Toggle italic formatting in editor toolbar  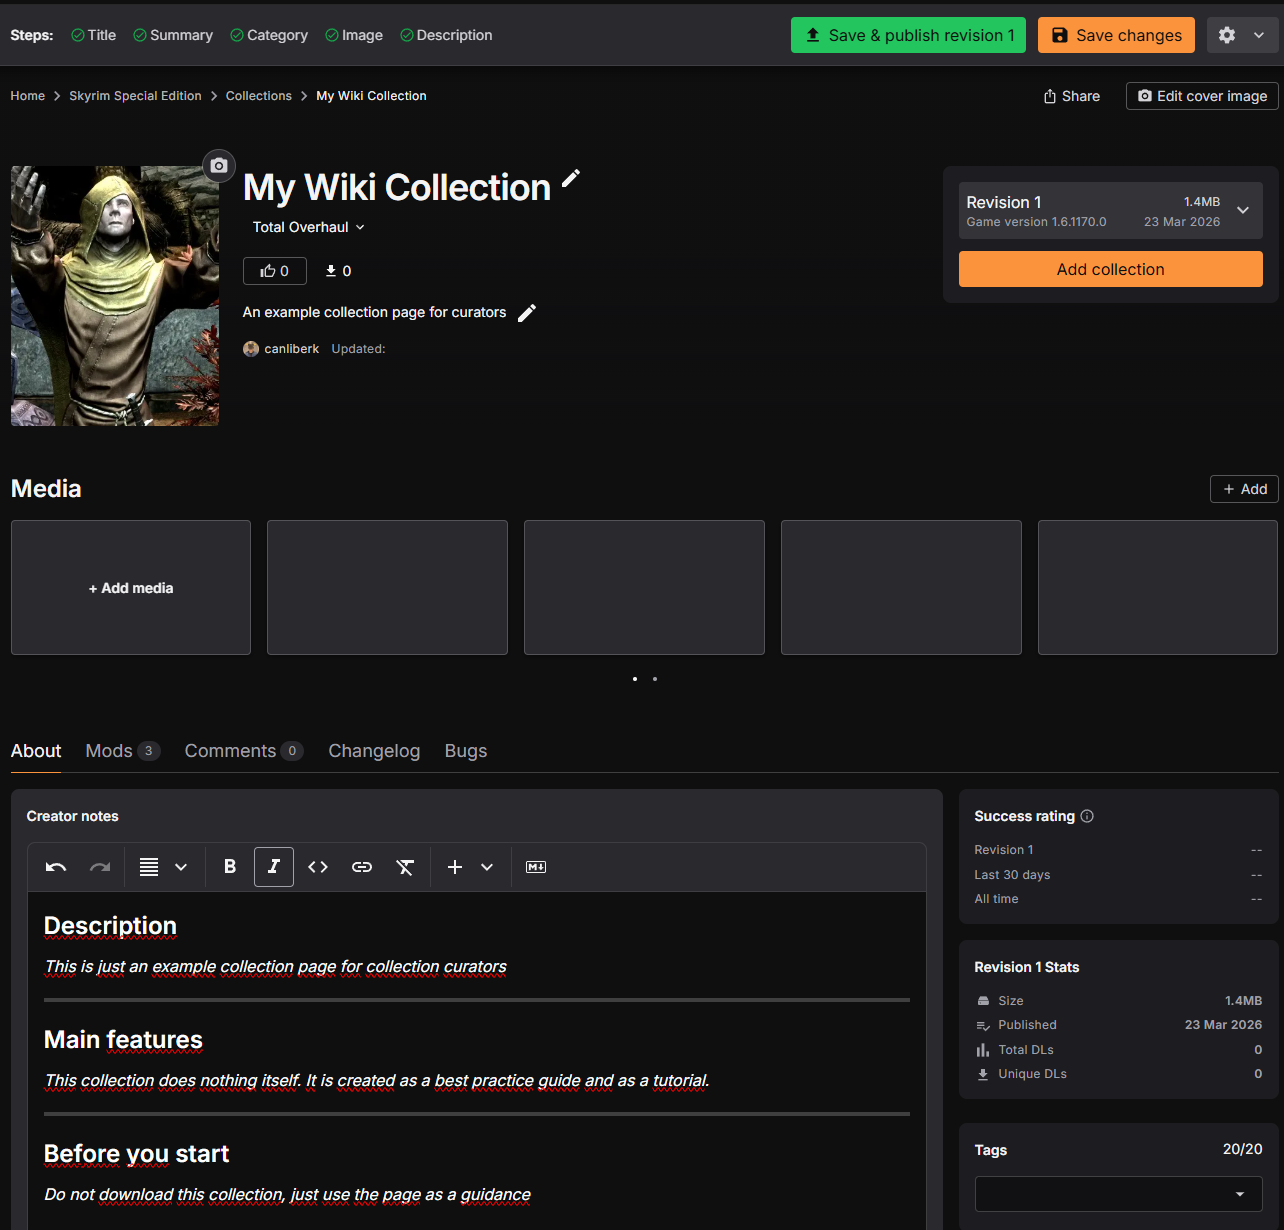coord(274,867)
